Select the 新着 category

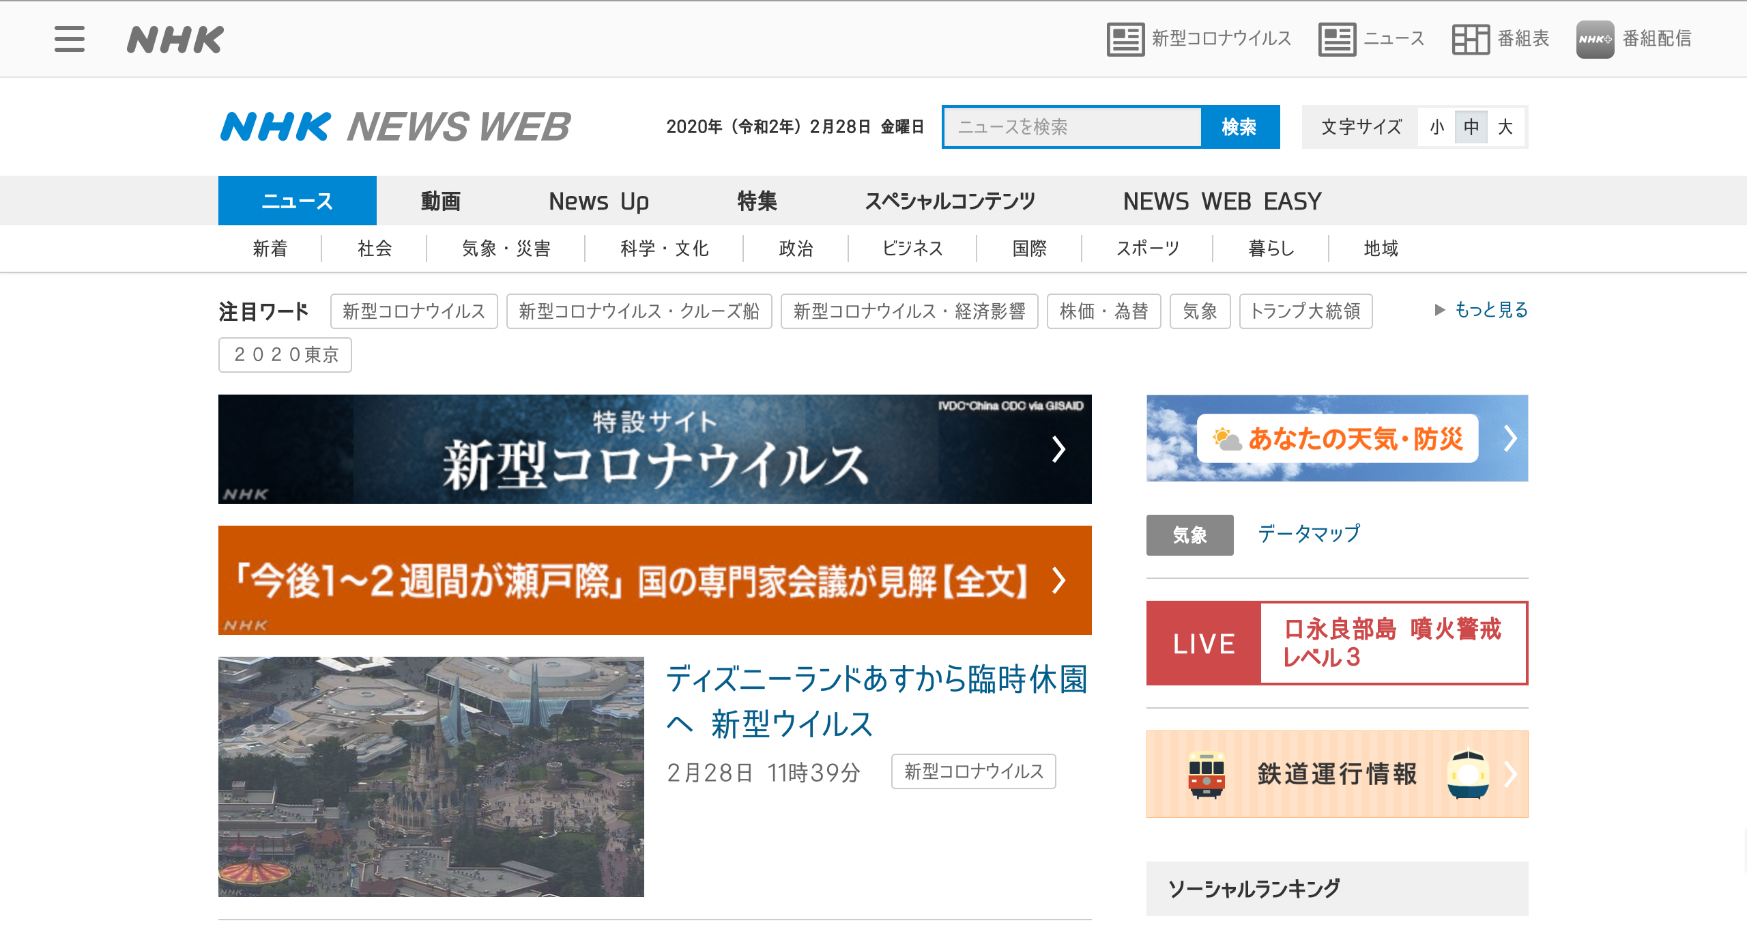(270, 248)
